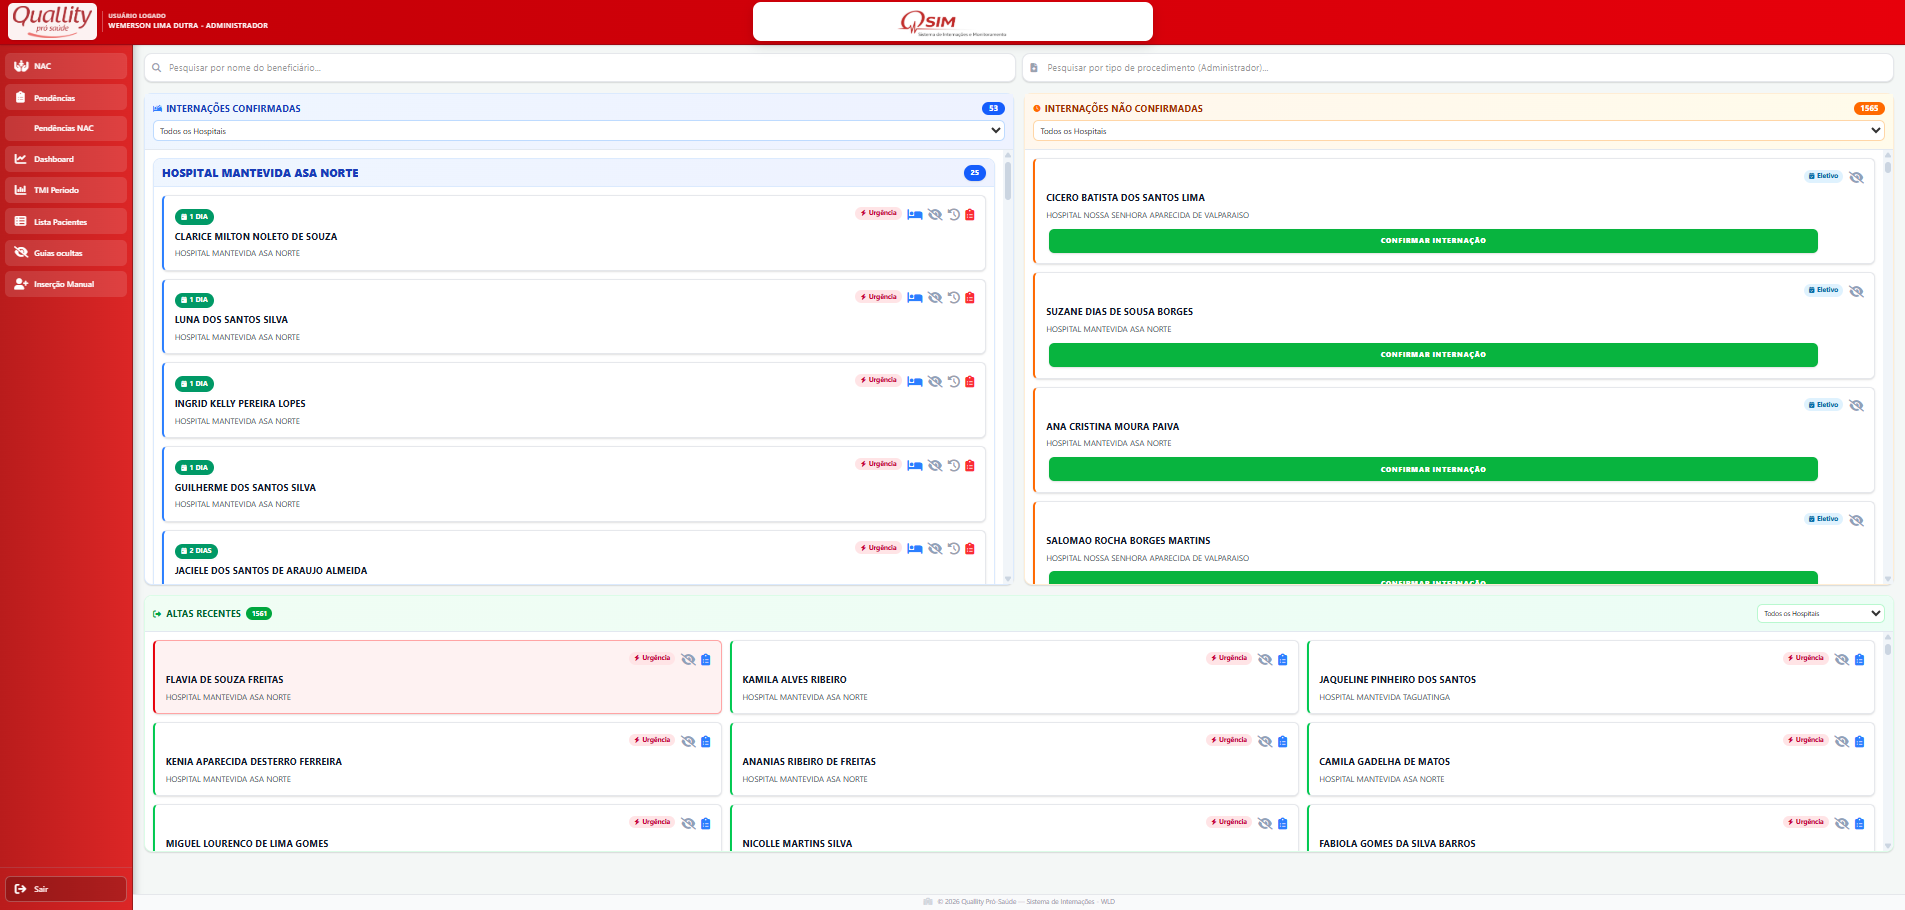Open blue clipboard for Ananias Ribeiro de Freitas

1283,741
